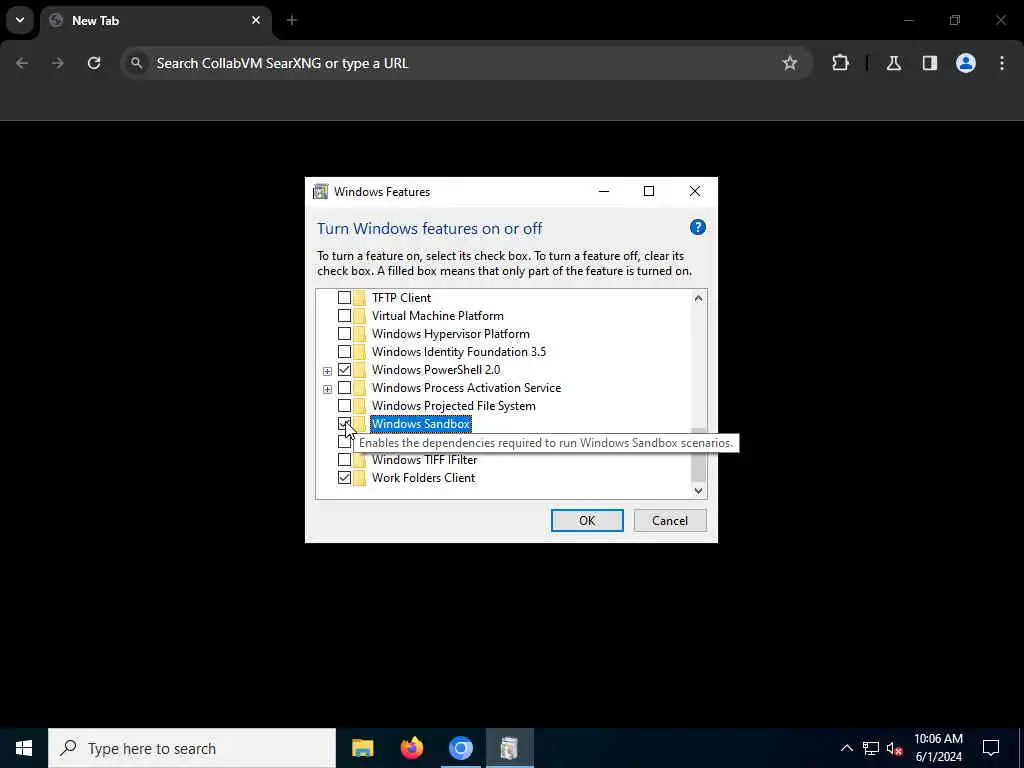The height and width of the screenshot is (768, 1024).
Task: Select the Windows Hypervisor Platform label
Action: click(451, 334)
